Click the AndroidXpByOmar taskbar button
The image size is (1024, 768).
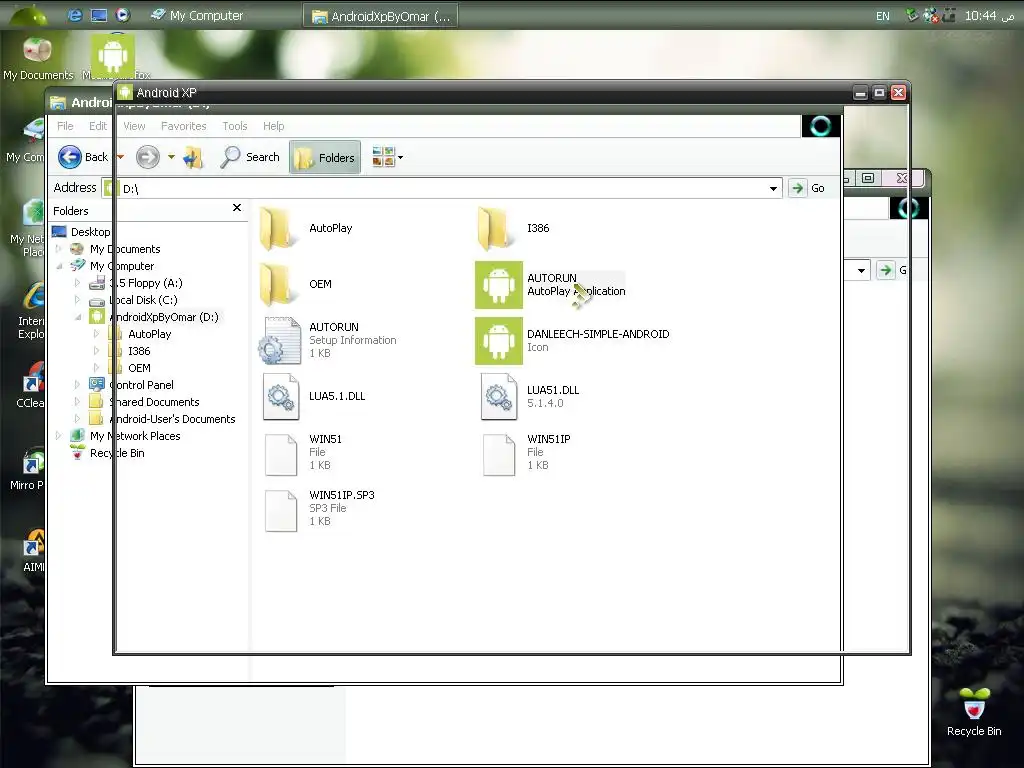point(380,16)
